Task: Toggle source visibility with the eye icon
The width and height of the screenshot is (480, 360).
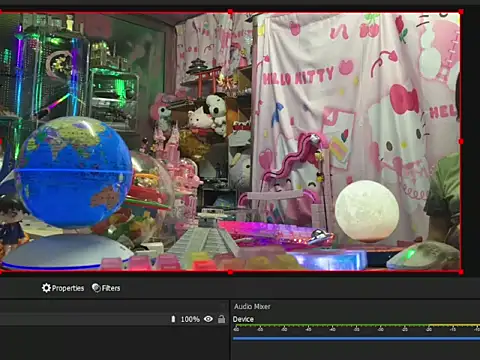Action: tap(208, 319)
